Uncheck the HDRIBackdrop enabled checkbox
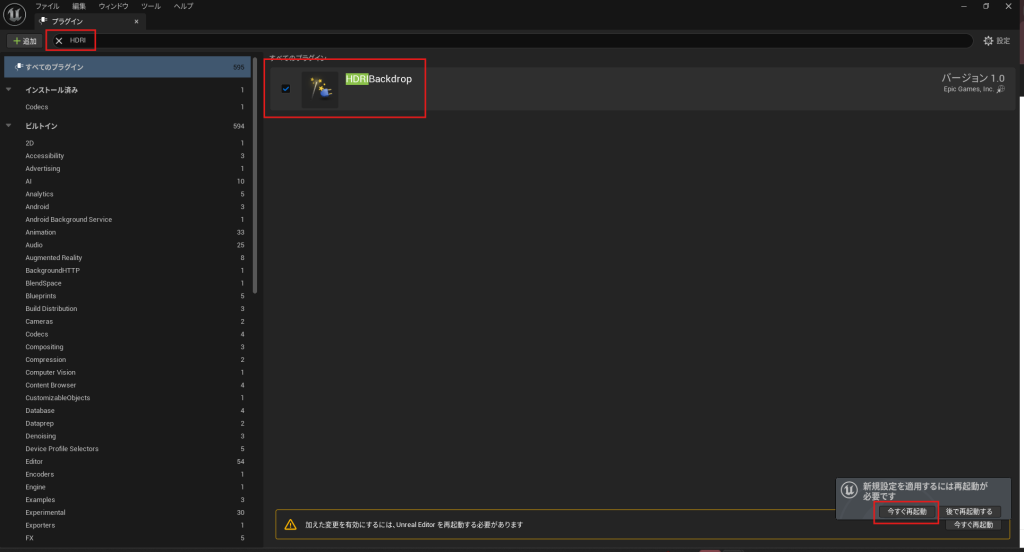The height and width of the screenshot is (552, 1024). [286, 89]
